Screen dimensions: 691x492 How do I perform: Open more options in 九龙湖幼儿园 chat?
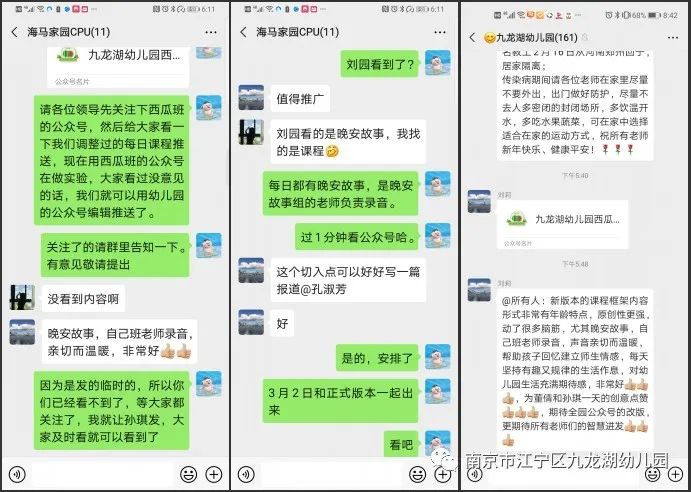672,38
